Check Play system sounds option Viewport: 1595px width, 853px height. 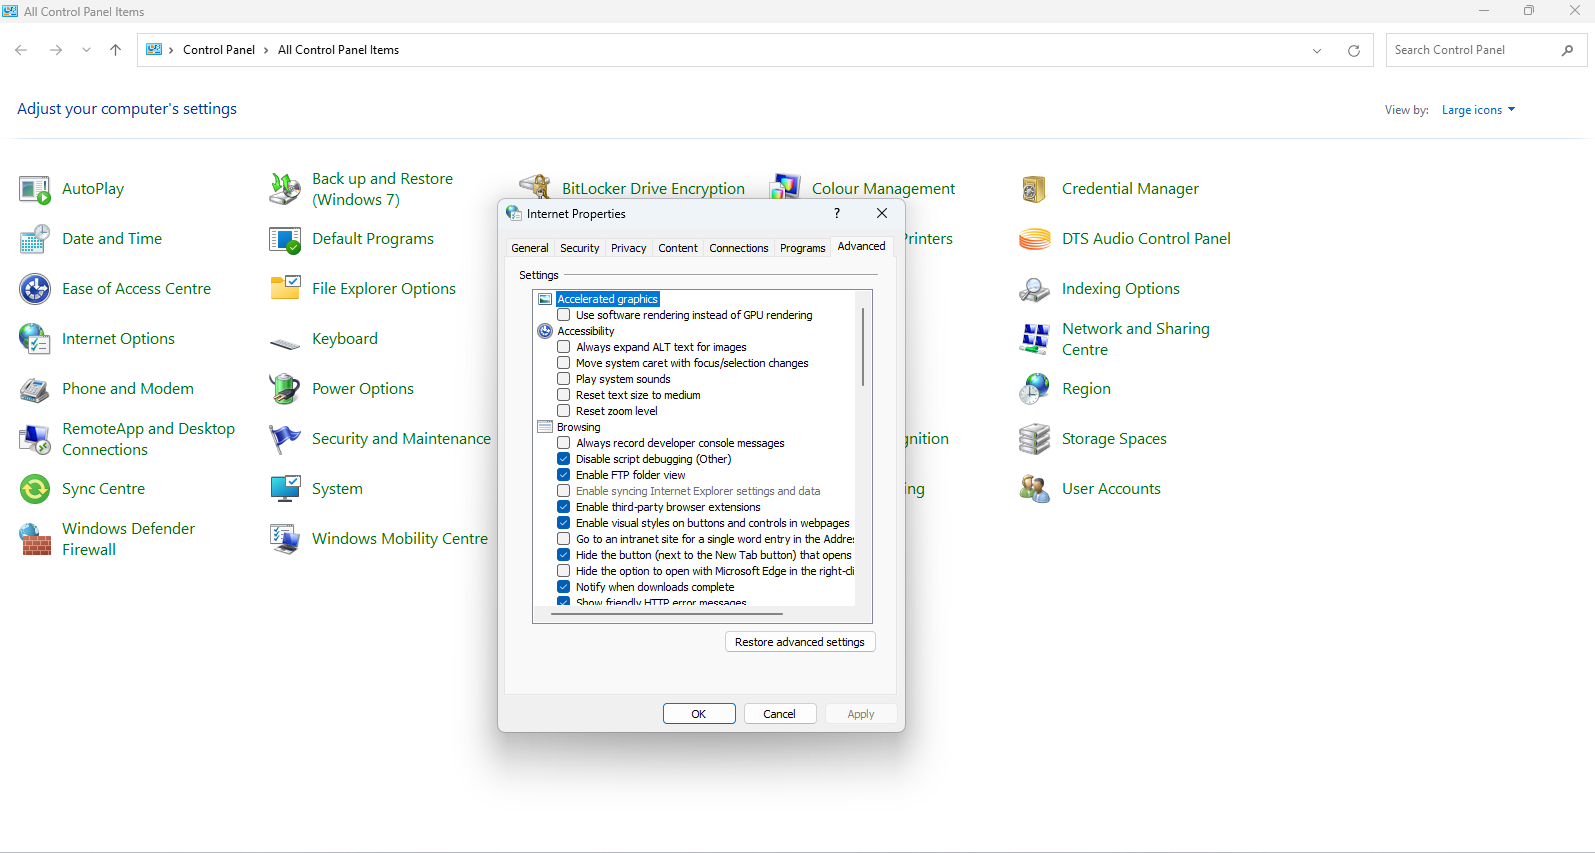pyautogui.click(x=564, y=379)
